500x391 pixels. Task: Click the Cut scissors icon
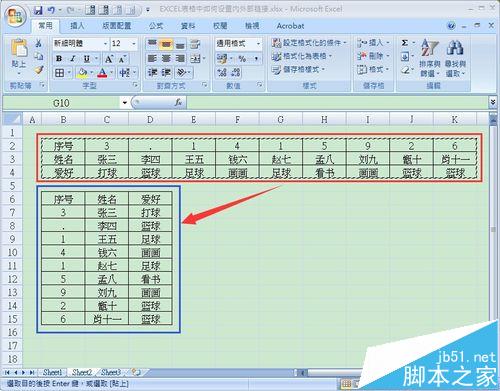[x=39, y=43]
